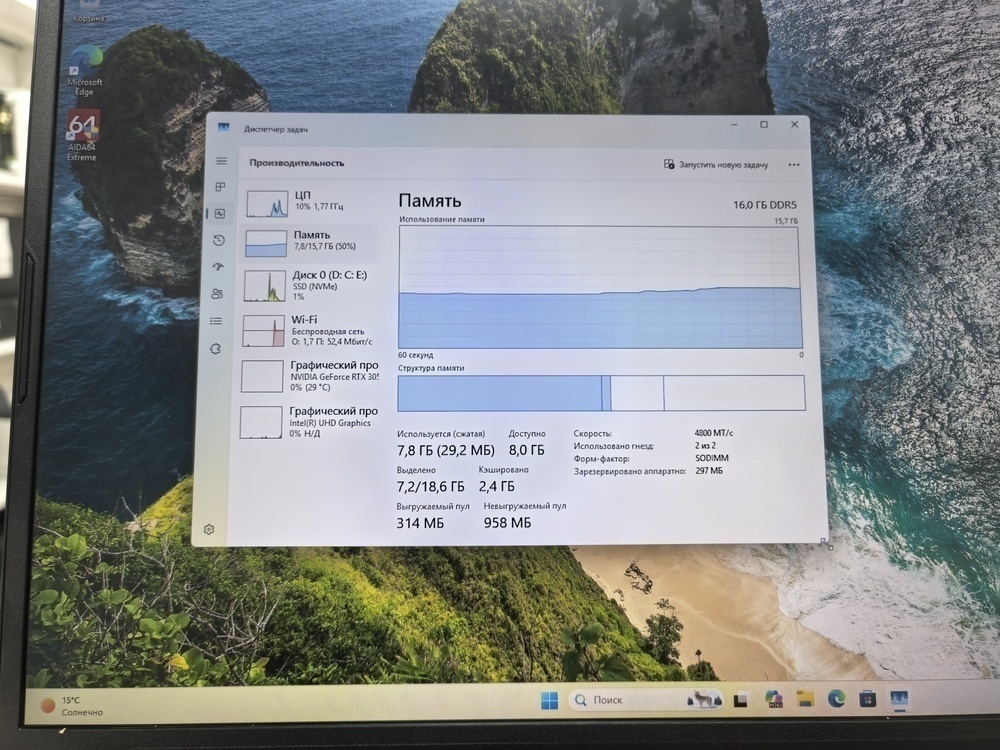
Task: Select Диск 0 (D: C: E:) item
Action: [x=308, y=285]
